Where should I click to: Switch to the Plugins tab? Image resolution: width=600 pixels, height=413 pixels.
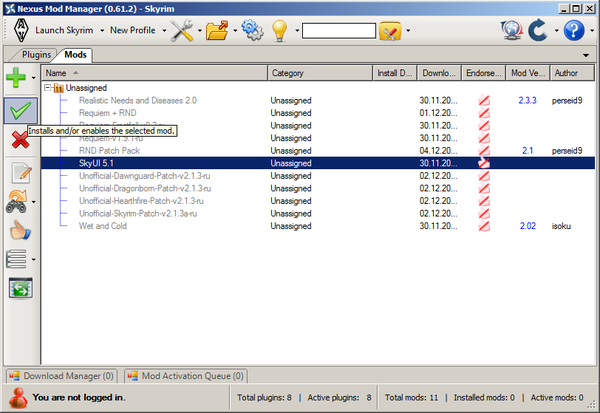point(35,56)
